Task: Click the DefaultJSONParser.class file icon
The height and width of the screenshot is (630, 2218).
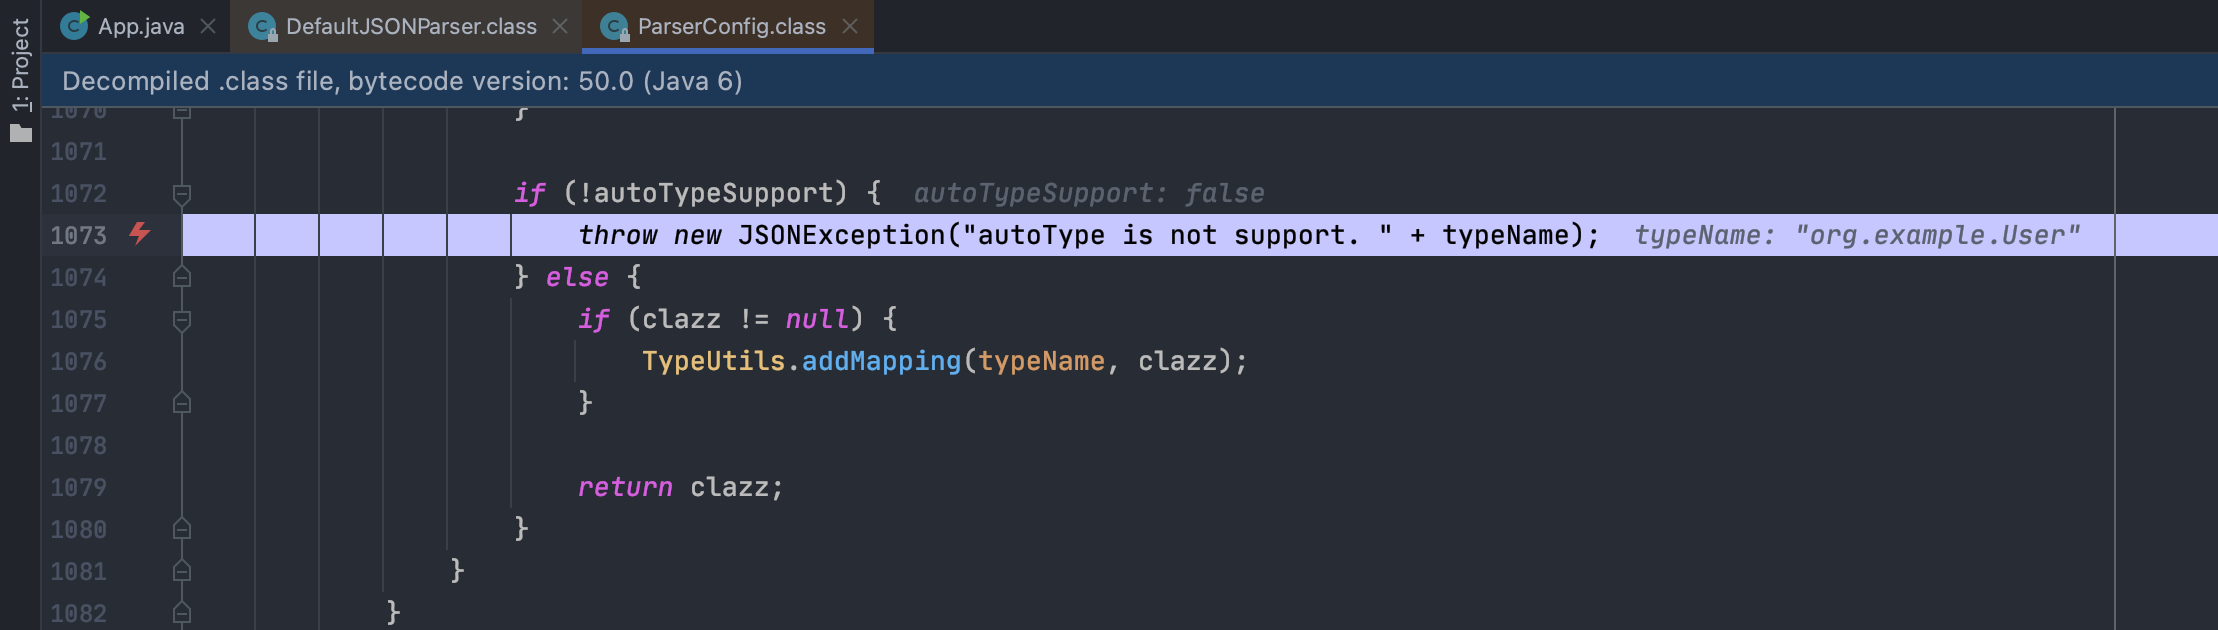Action: 262,27
